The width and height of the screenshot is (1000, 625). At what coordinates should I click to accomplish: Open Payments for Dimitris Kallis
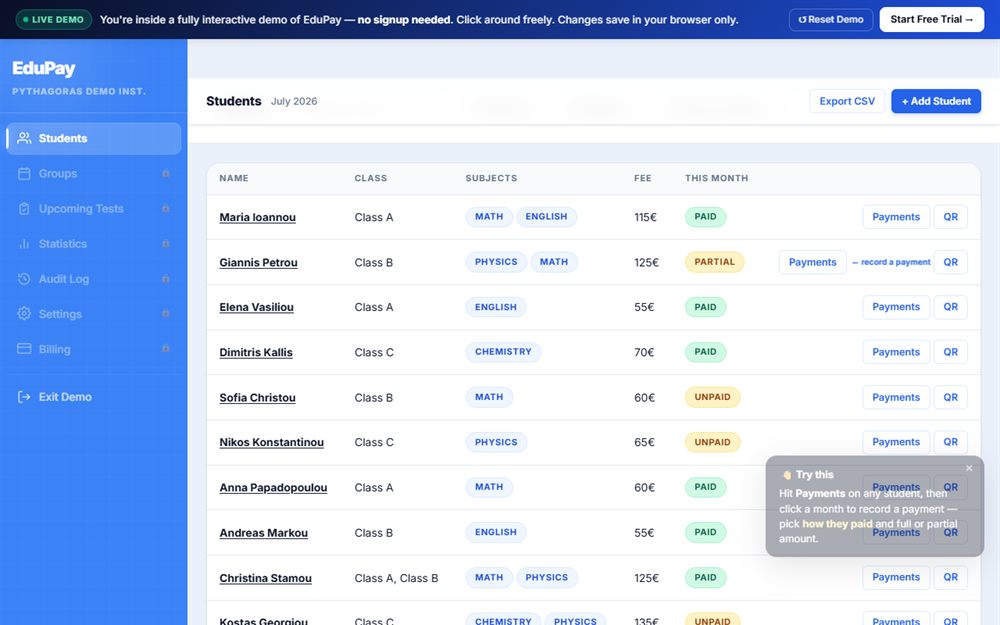[895, 352]
